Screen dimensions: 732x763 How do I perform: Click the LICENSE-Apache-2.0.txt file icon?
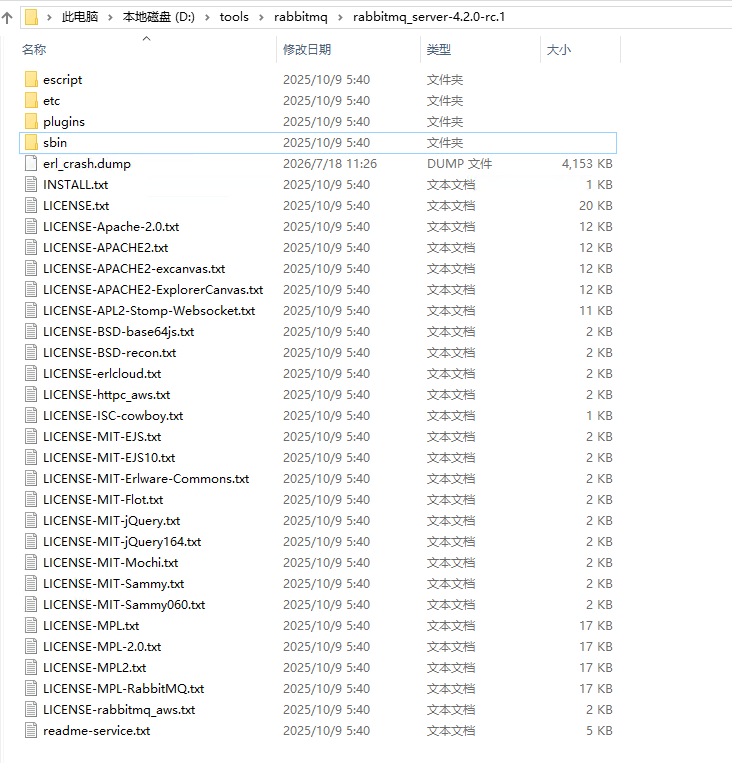point(31,226)
